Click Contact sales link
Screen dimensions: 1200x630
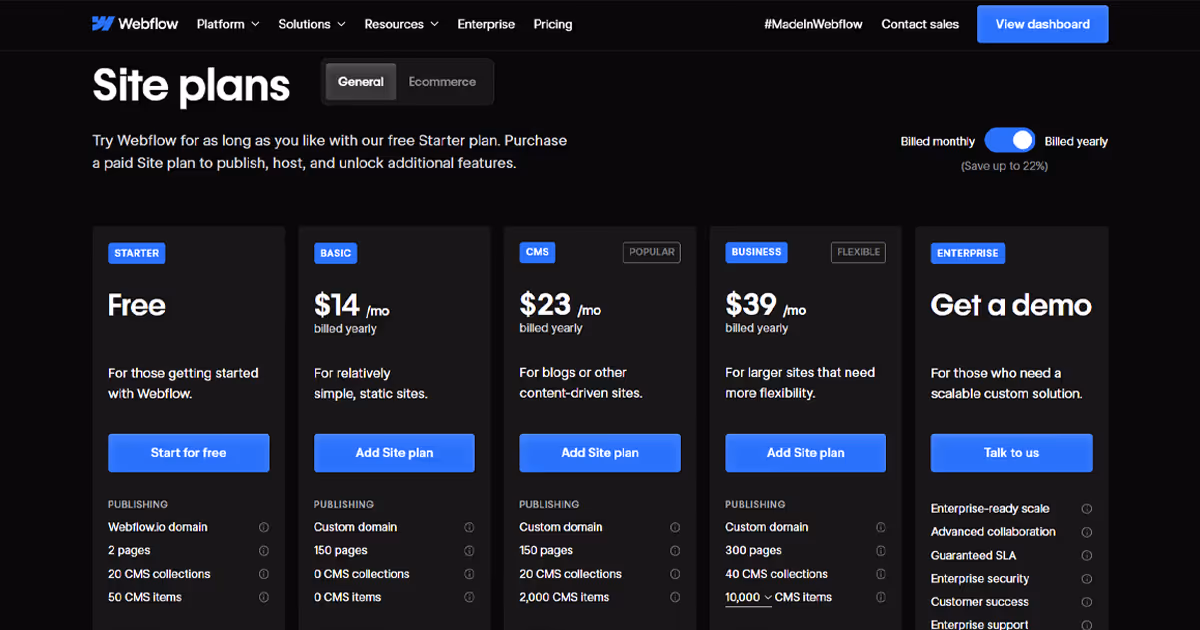pos(920,24)
